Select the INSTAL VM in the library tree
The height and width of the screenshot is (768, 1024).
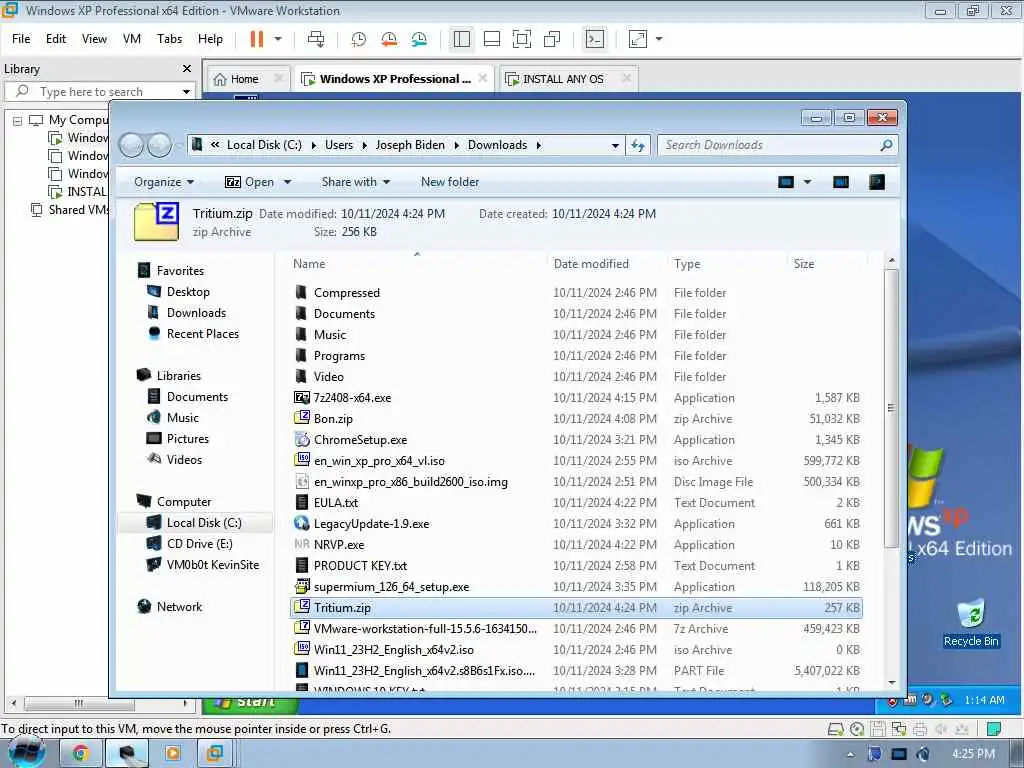[86, 192]
